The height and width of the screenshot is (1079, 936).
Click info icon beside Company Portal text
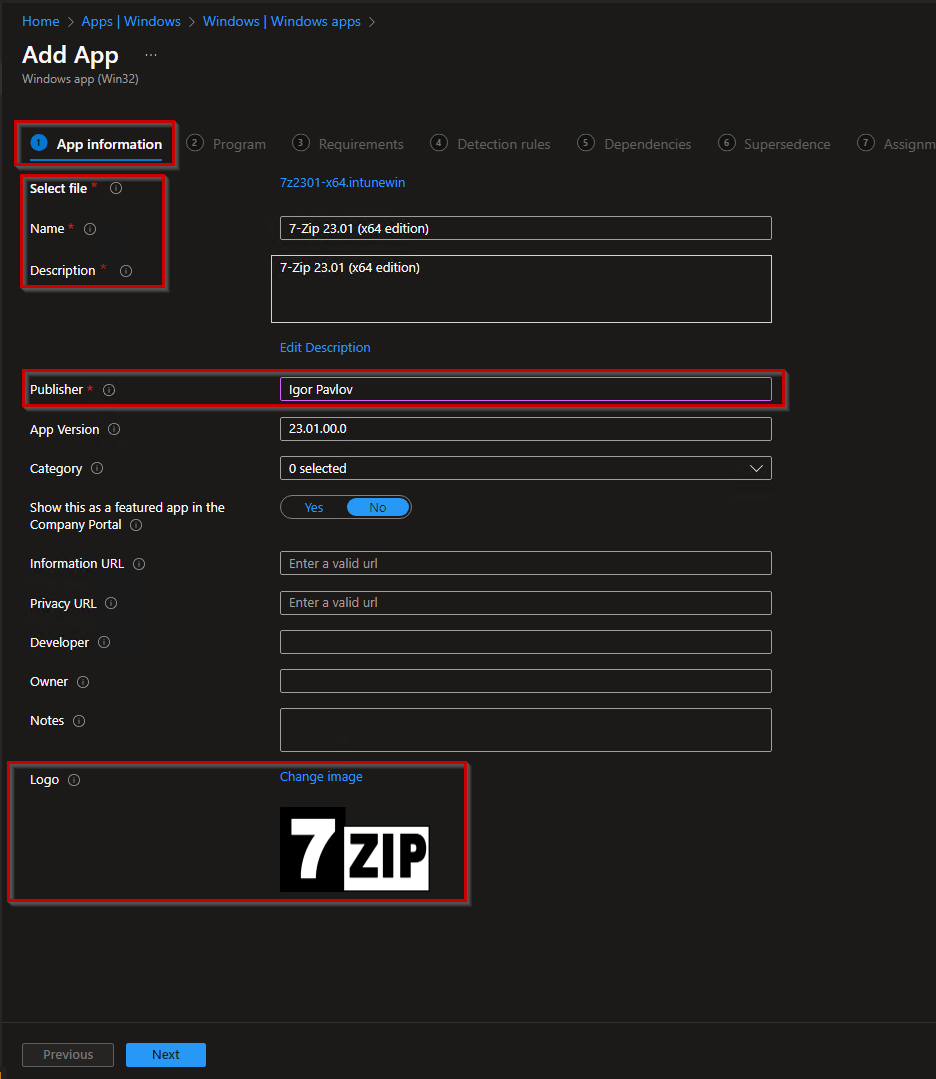(x=136, y=525)
